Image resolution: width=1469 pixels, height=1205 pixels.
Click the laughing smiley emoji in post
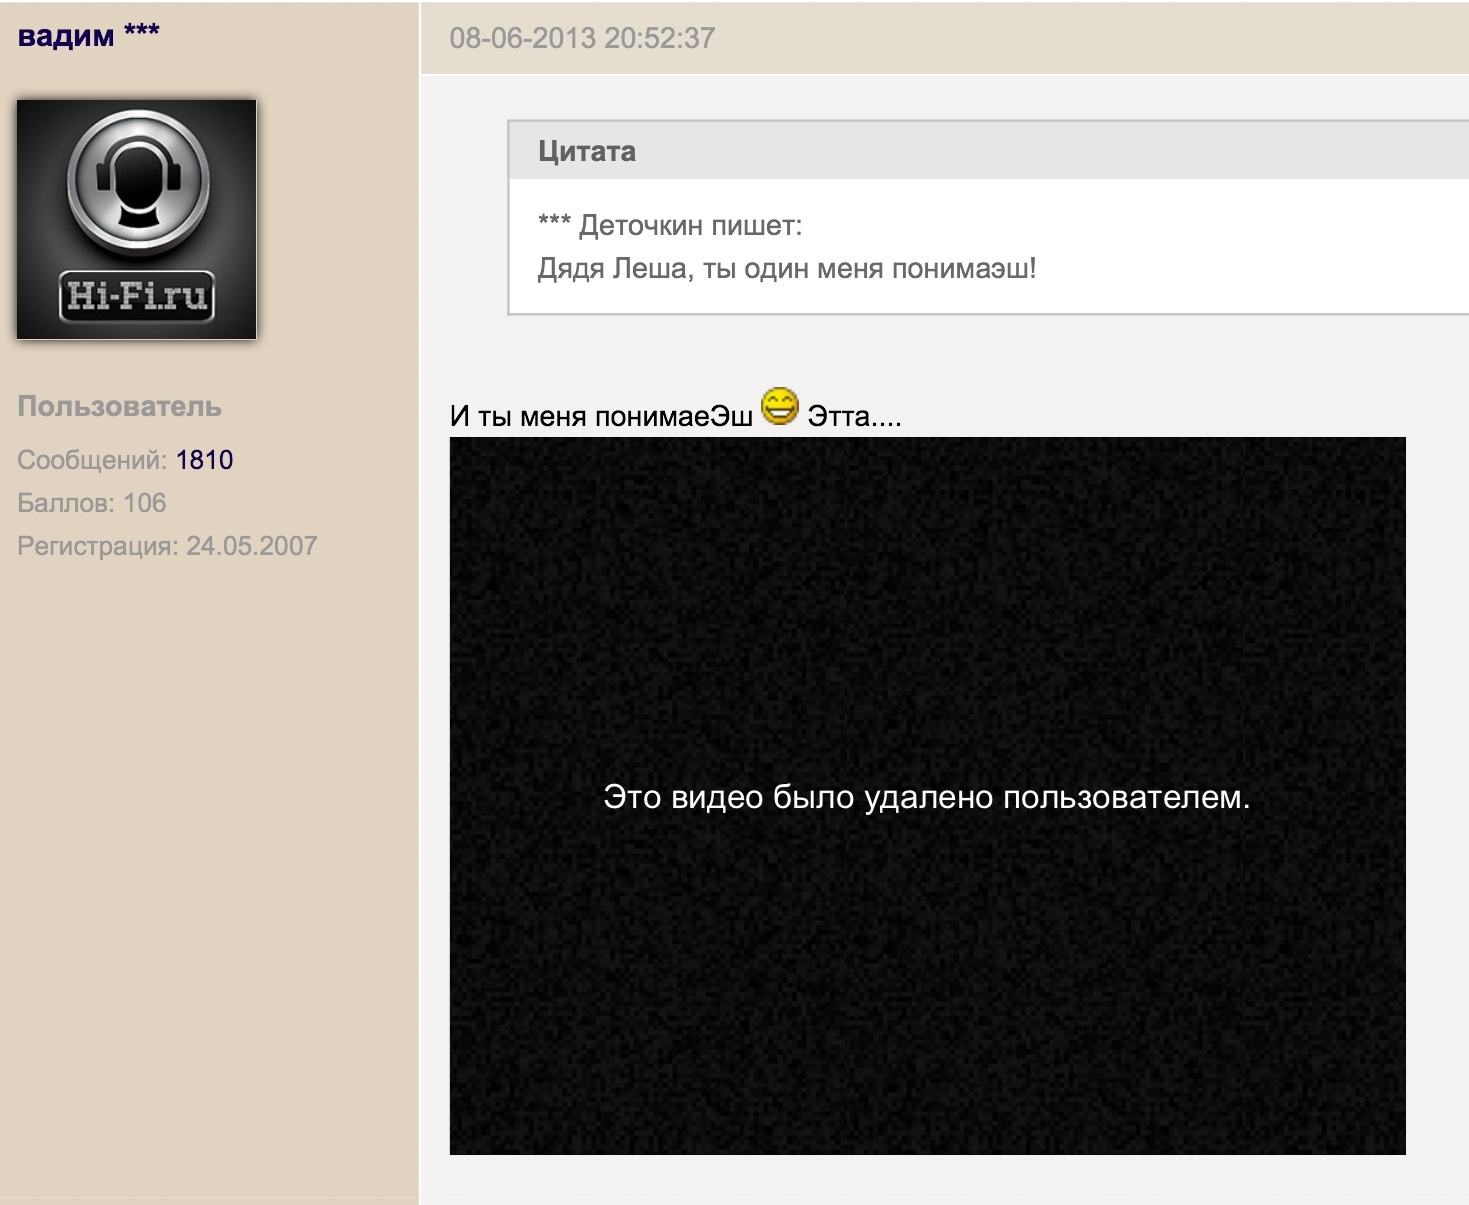[780, 407]
